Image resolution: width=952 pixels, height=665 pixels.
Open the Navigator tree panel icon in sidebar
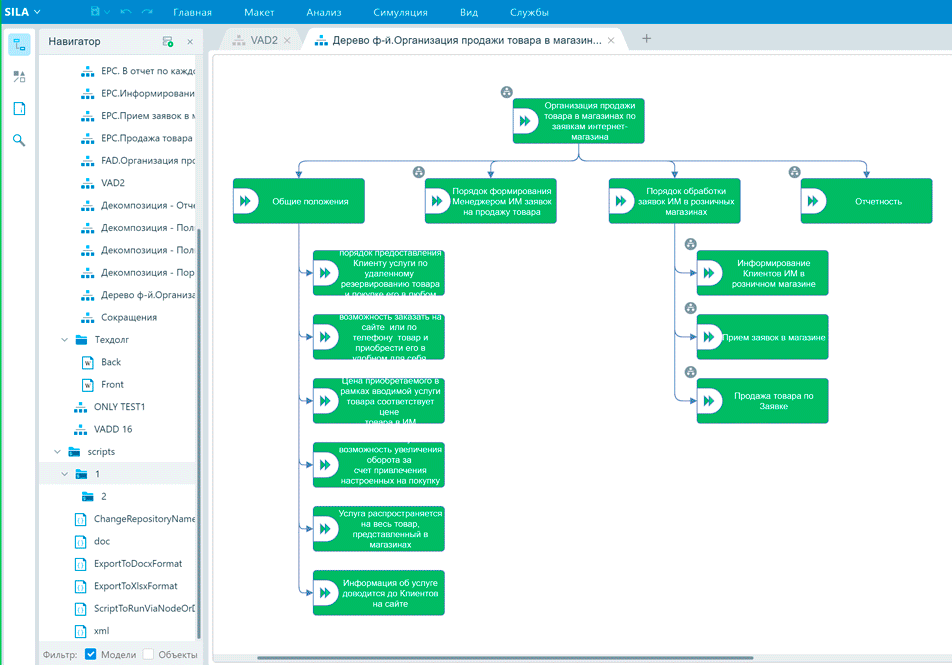[x=19, y=44]
